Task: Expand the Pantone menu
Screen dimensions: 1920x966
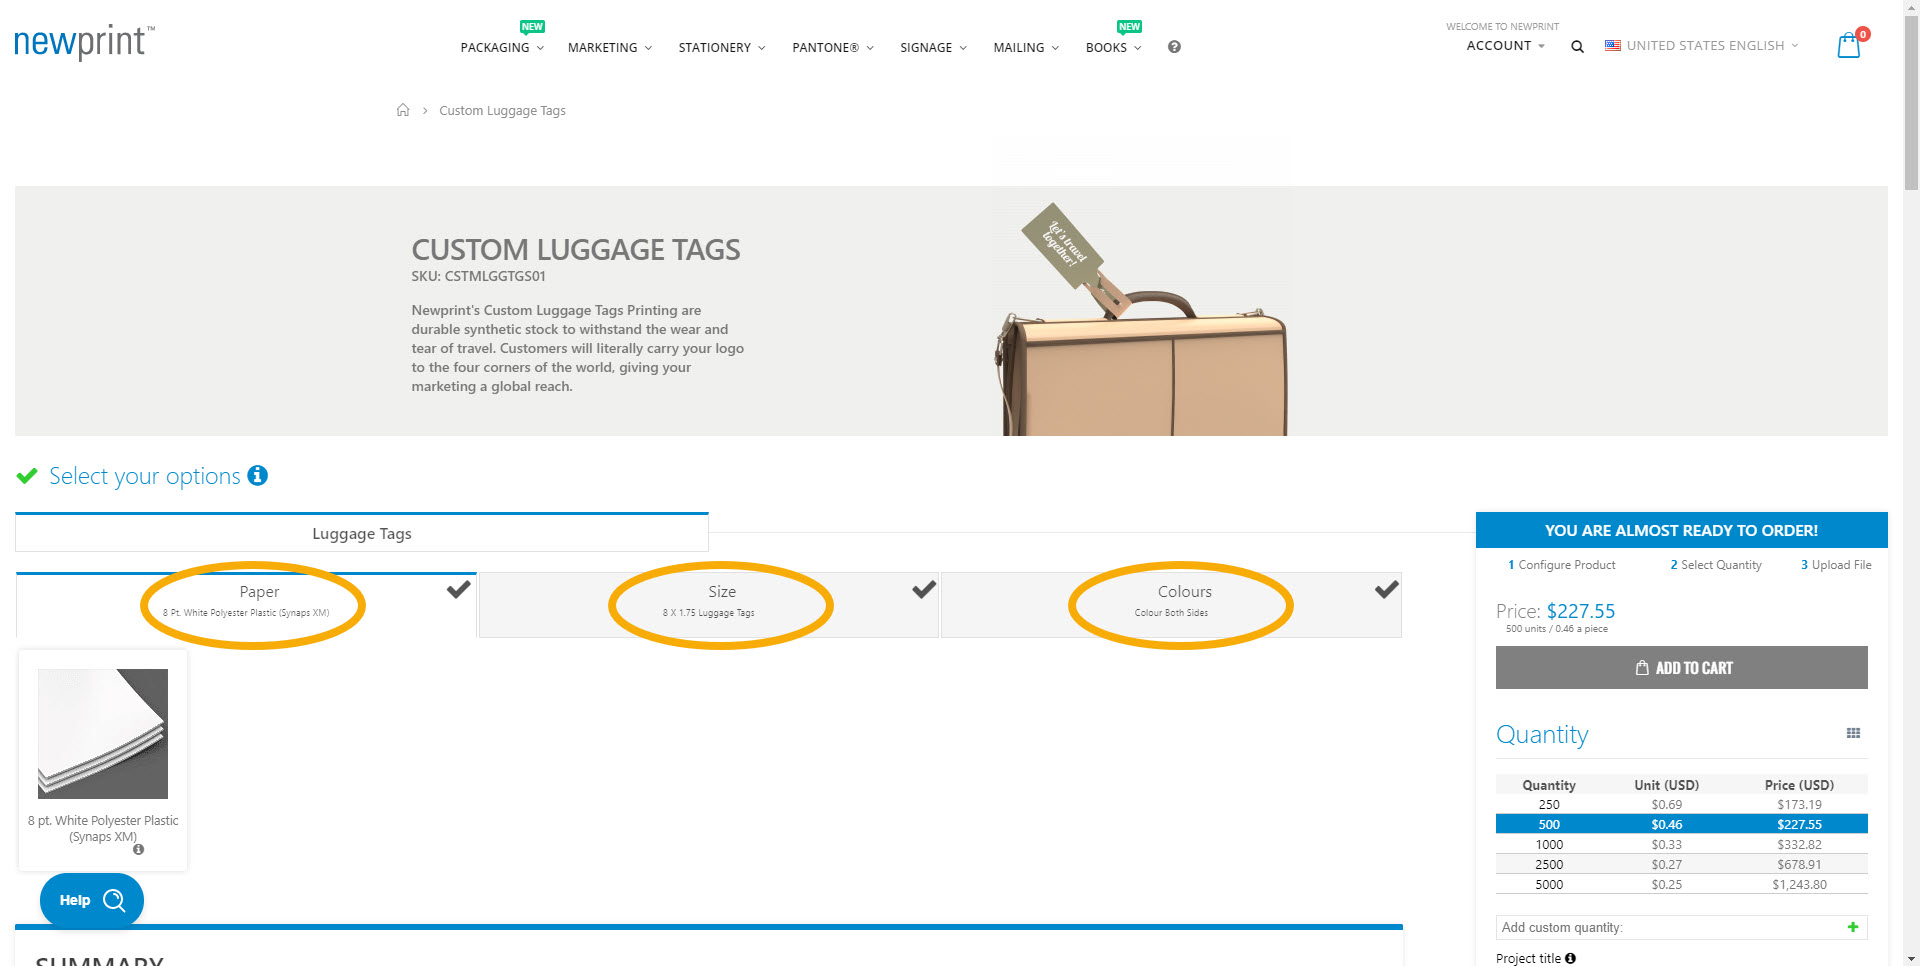Action: 833,47
